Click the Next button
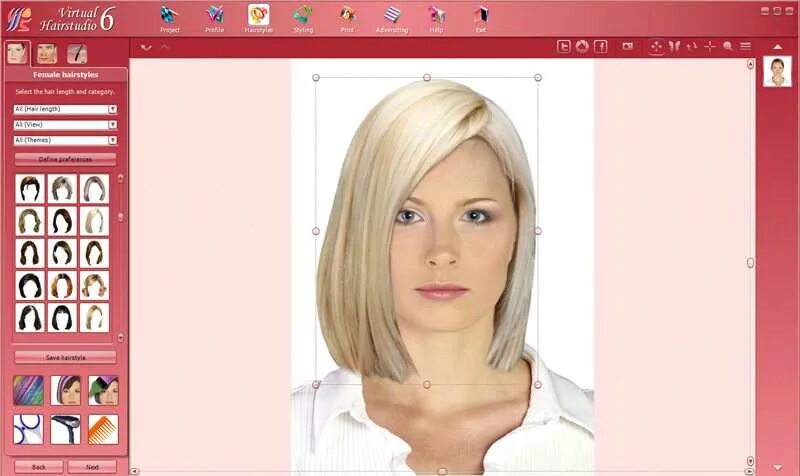The height and width of the screenshot is (476, 800). click(92, 467)
